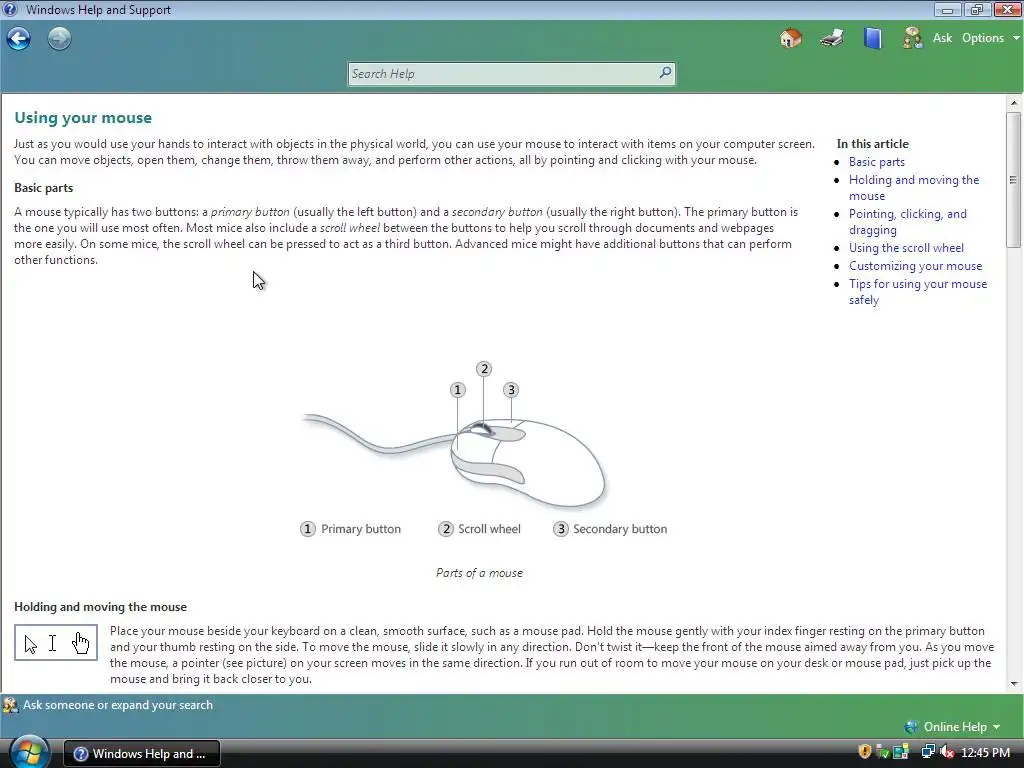Screen dimensions: 1024x768
Task: Click the security shield tray icon
Action: 865,752
